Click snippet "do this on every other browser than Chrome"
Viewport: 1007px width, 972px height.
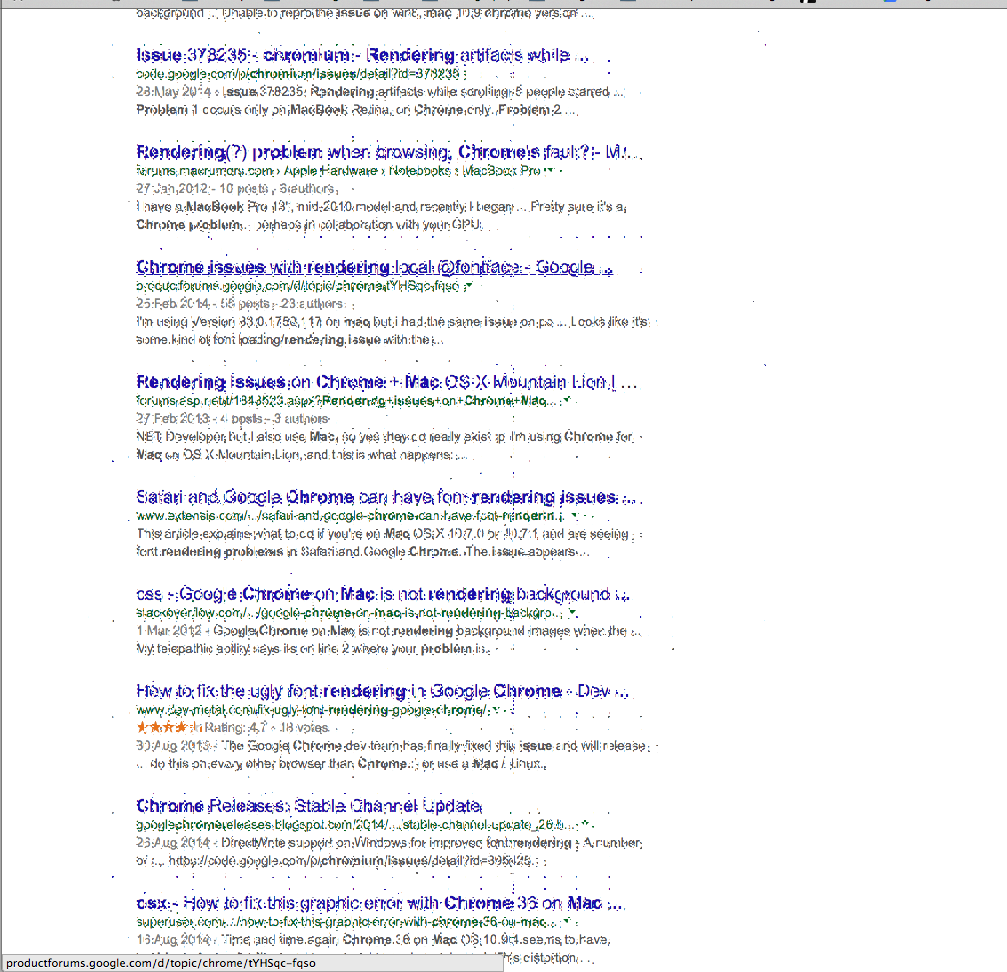click(341, 764)
